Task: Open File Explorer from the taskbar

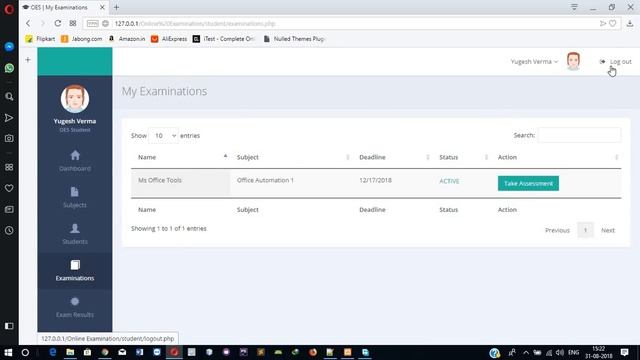Action: (70, 352)
